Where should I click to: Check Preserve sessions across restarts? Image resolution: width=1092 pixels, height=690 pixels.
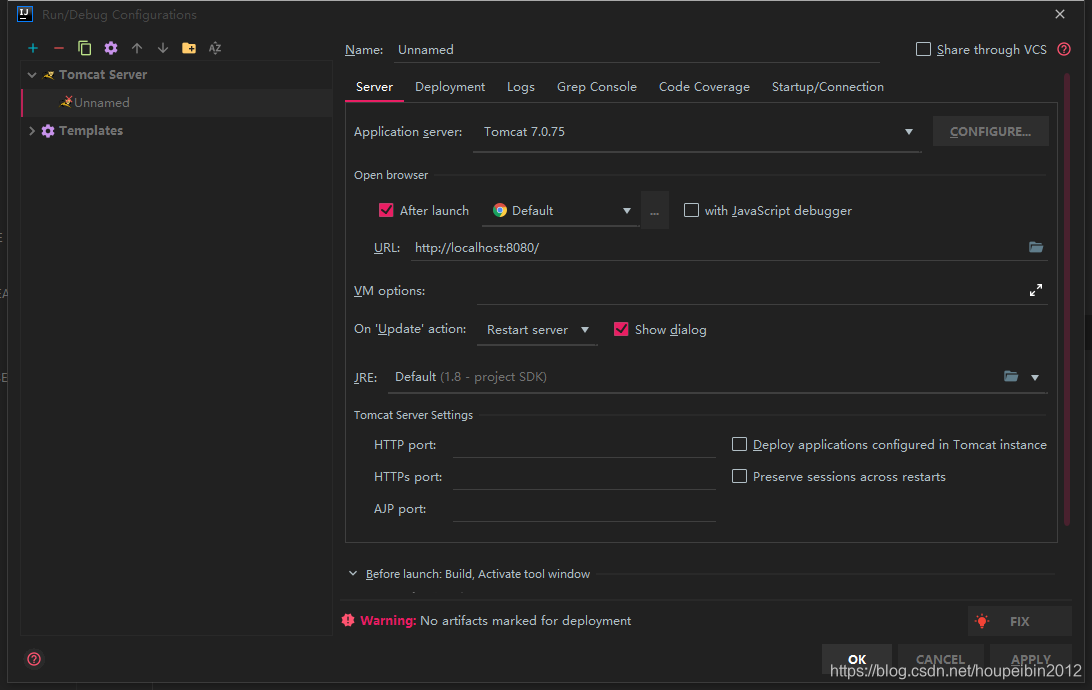tap(739, 476)
